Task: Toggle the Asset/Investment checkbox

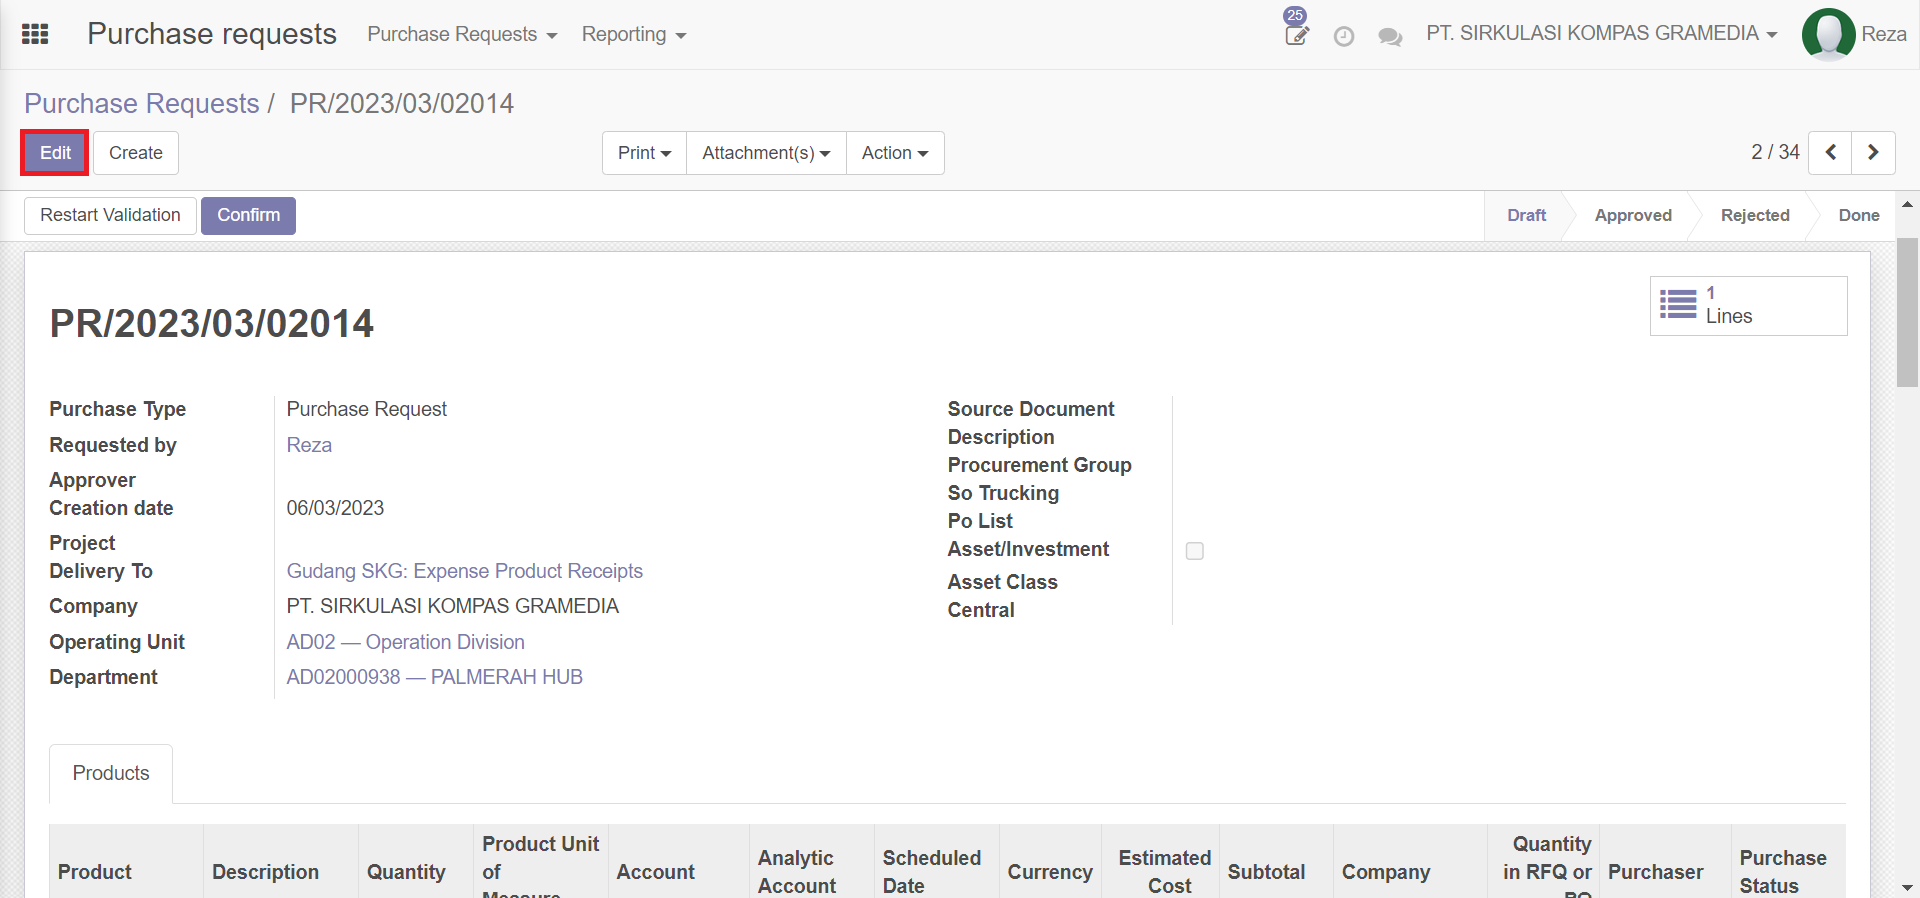Action: click(1194, 551)
